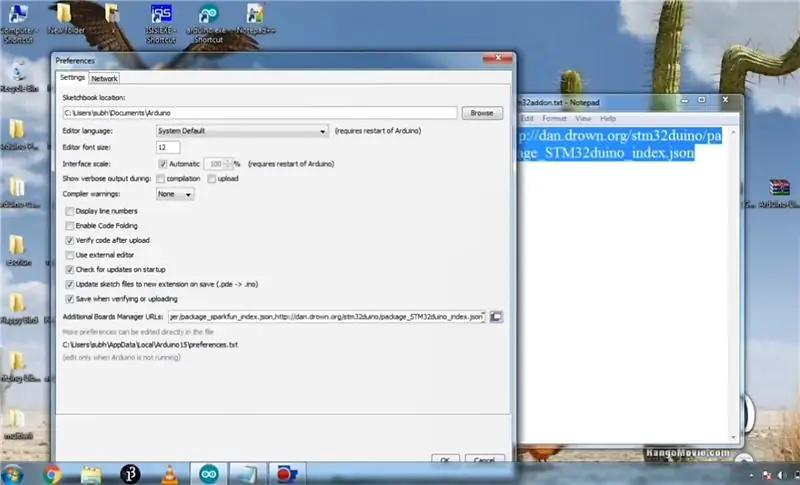This screenshot has width=800, height=485.
Task: Launch the arduino.exe shortcut desktop icon
Action: [x=208, y=23]
